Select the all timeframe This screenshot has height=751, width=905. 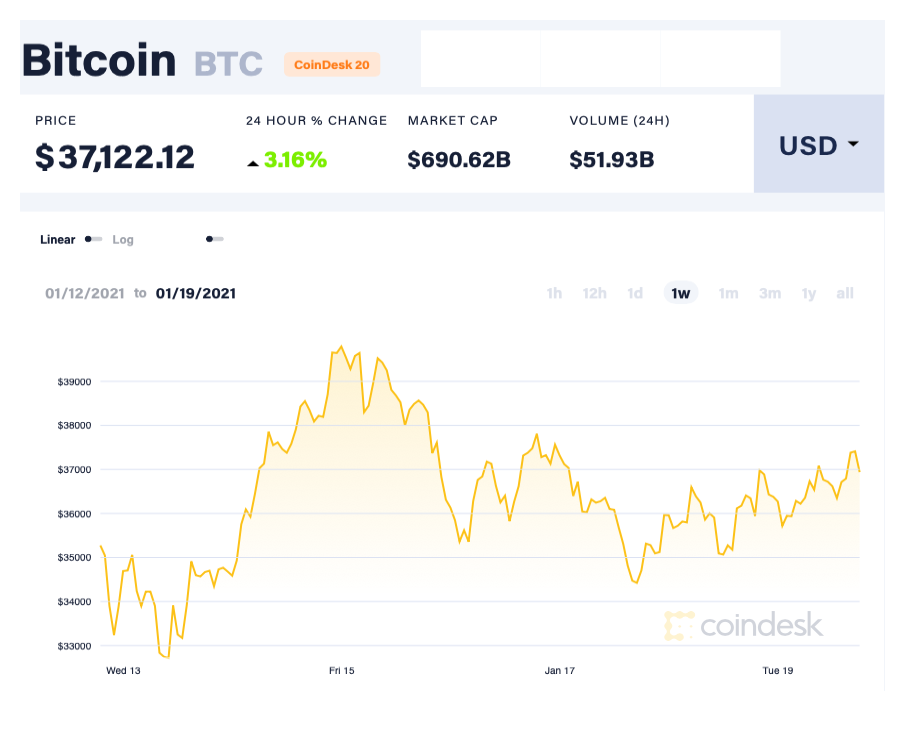845,293
